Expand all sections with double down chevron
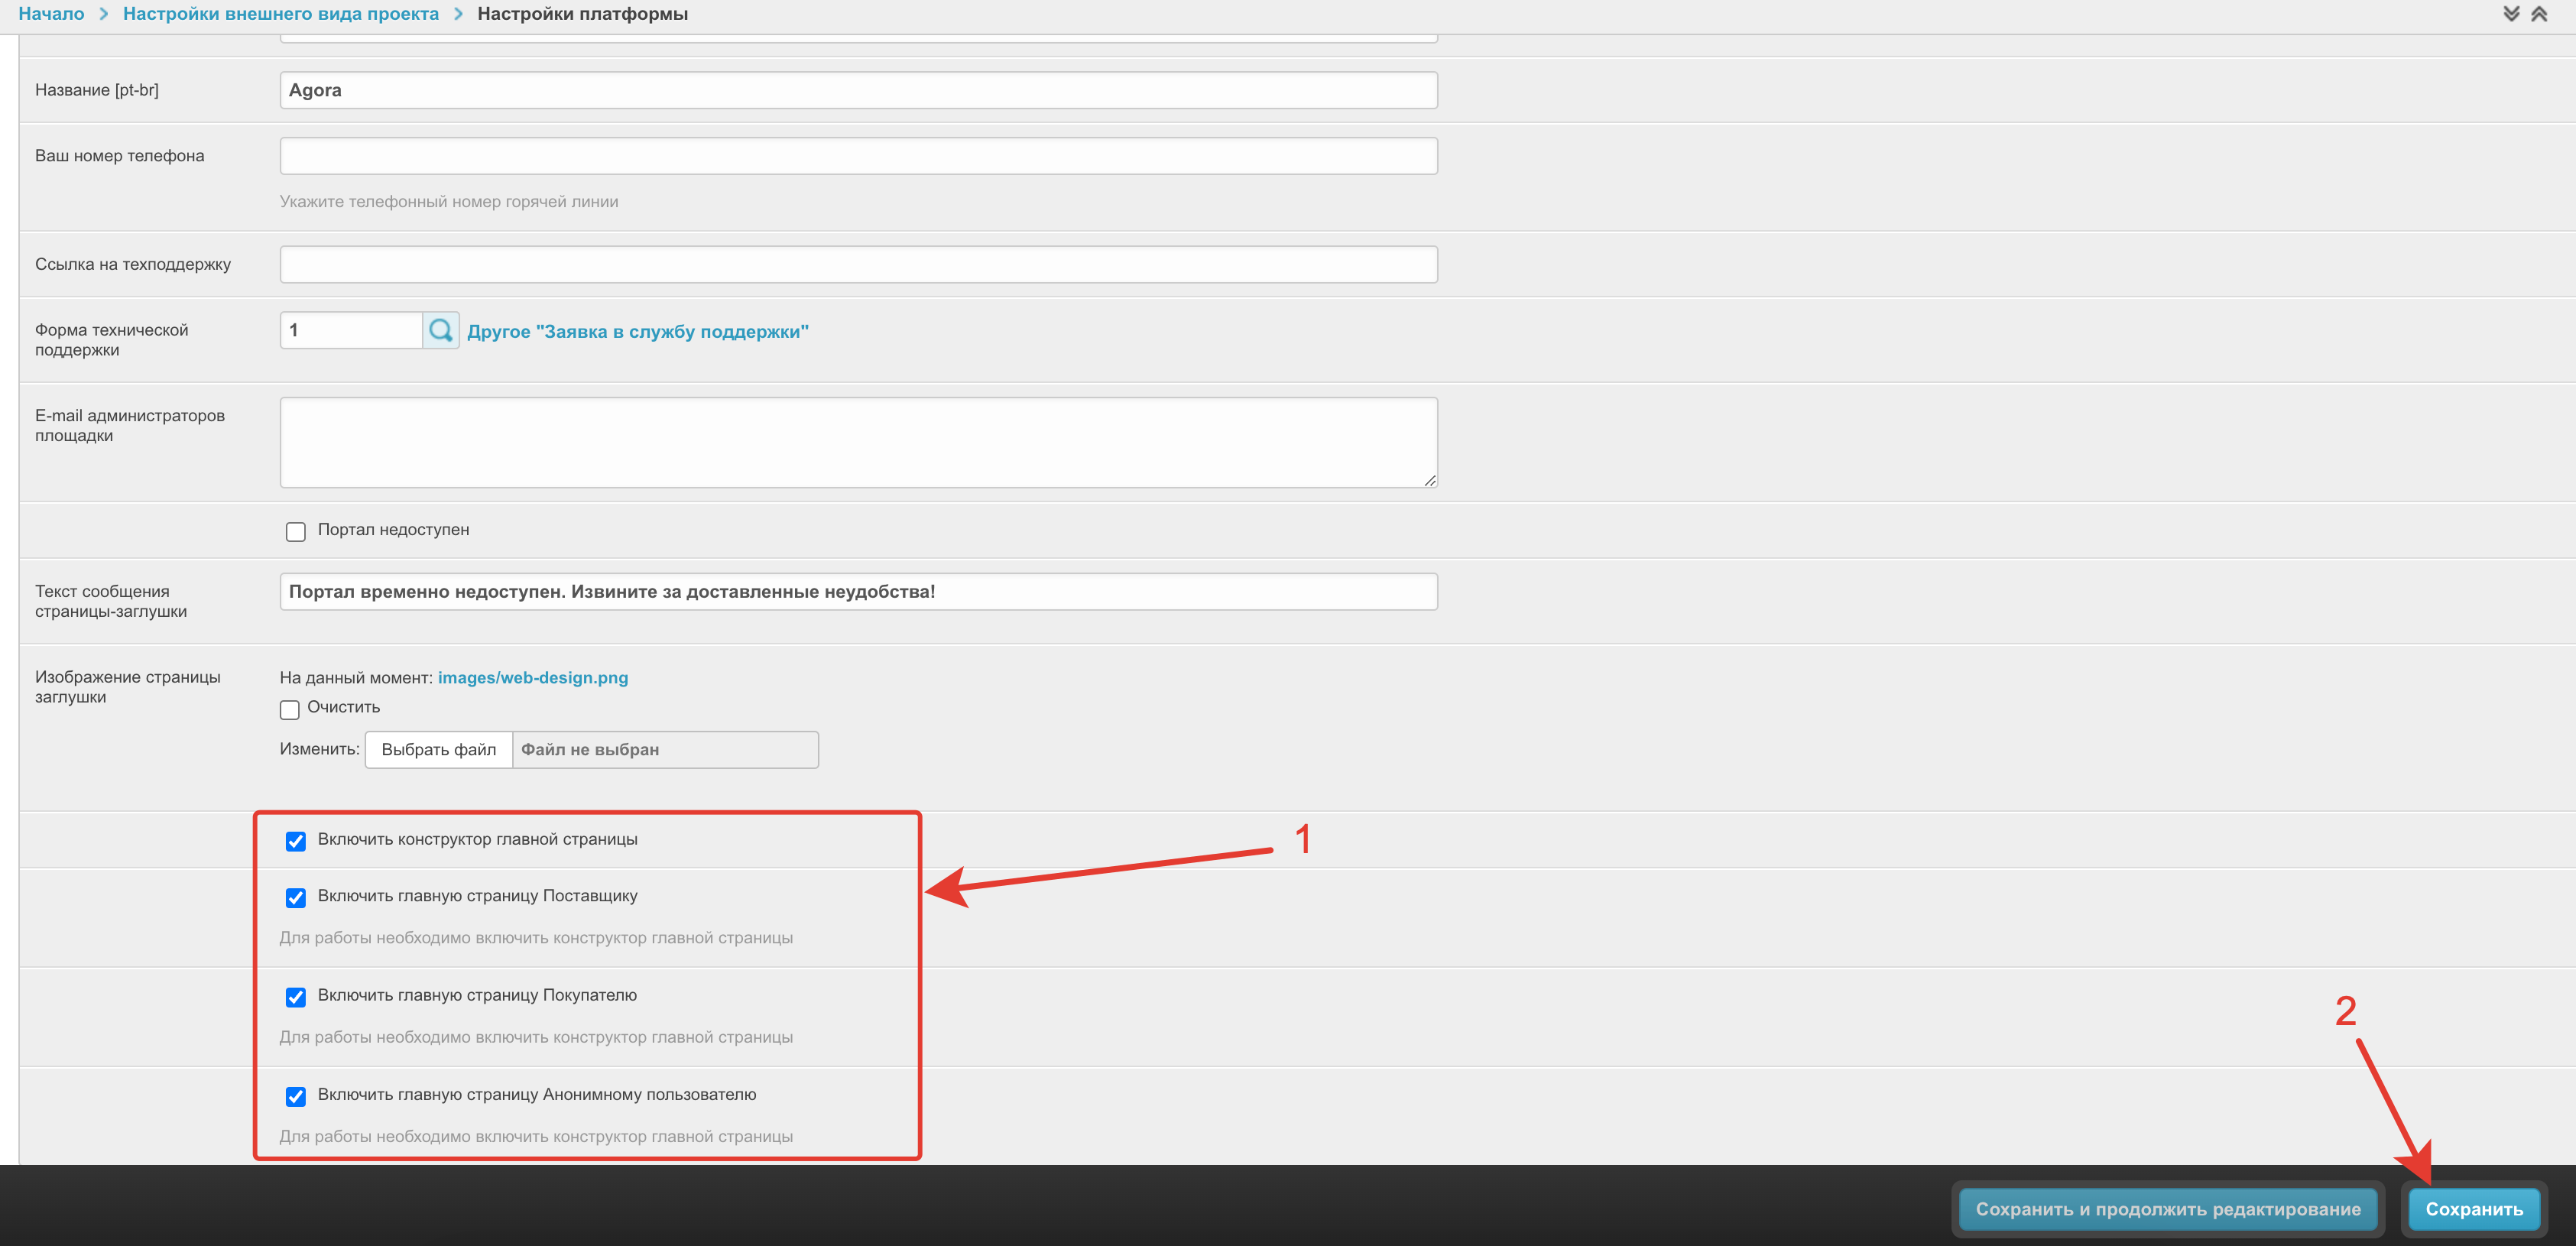Screen dimensions: 2576x1246 [2510, 14]
